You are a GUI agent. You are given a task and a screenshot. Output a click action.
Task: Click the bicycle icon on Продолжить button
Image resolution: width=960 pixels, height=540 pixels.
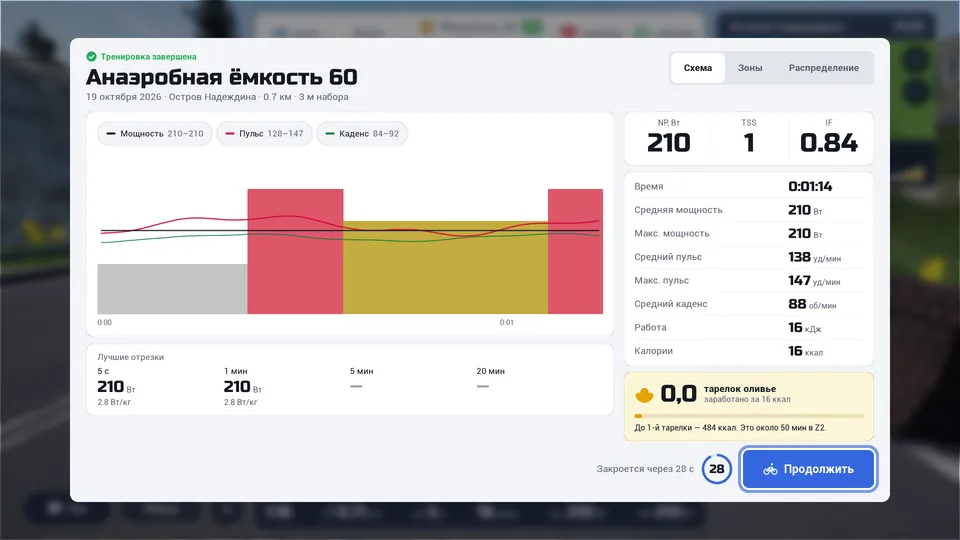point(770,470)
